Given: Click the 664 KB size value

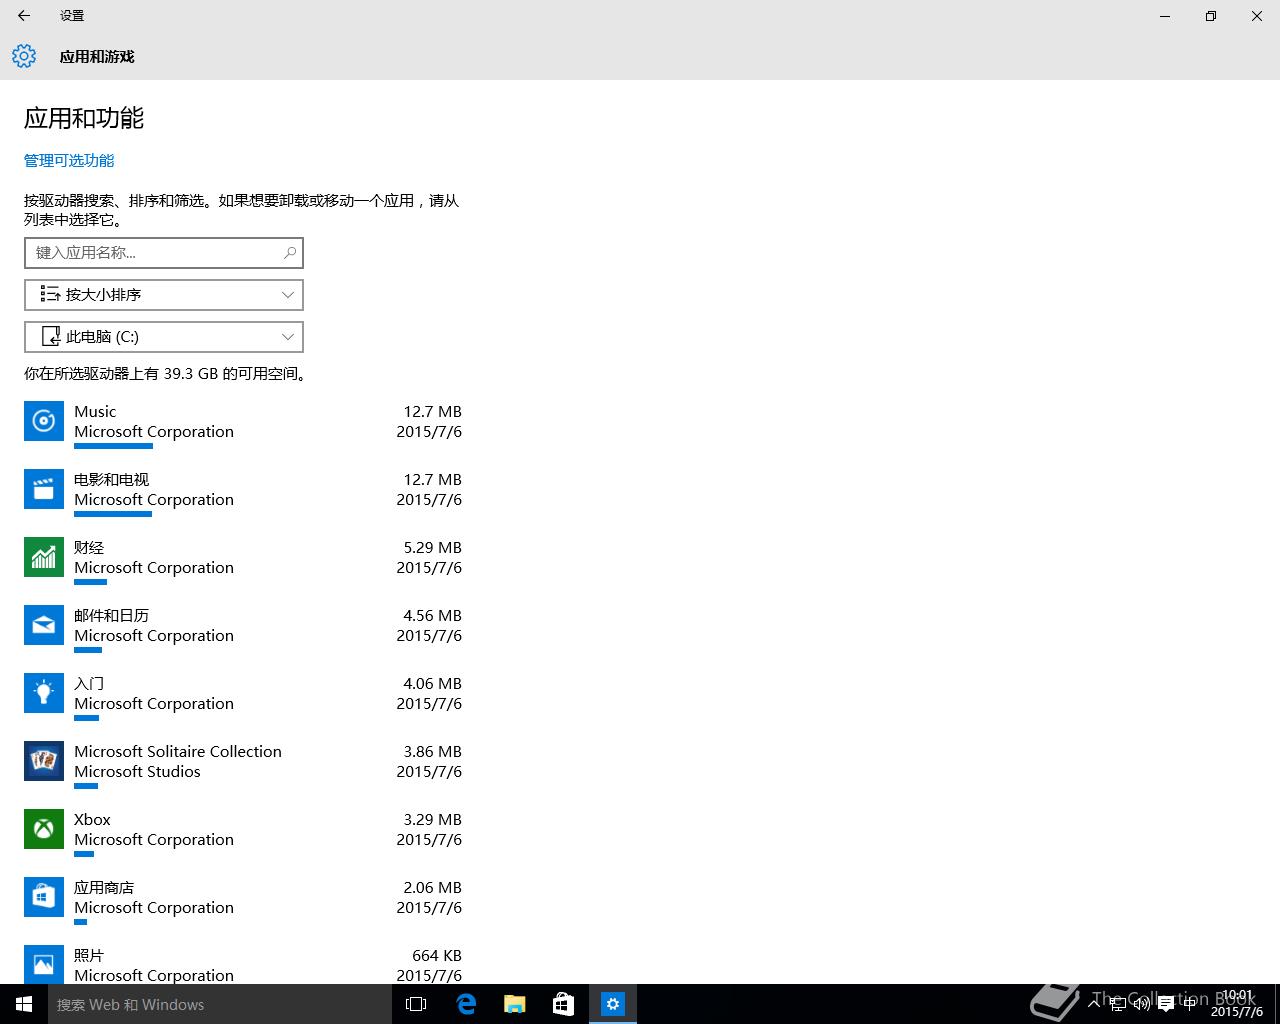Looking at the screenshot, I should click(437, 955).
